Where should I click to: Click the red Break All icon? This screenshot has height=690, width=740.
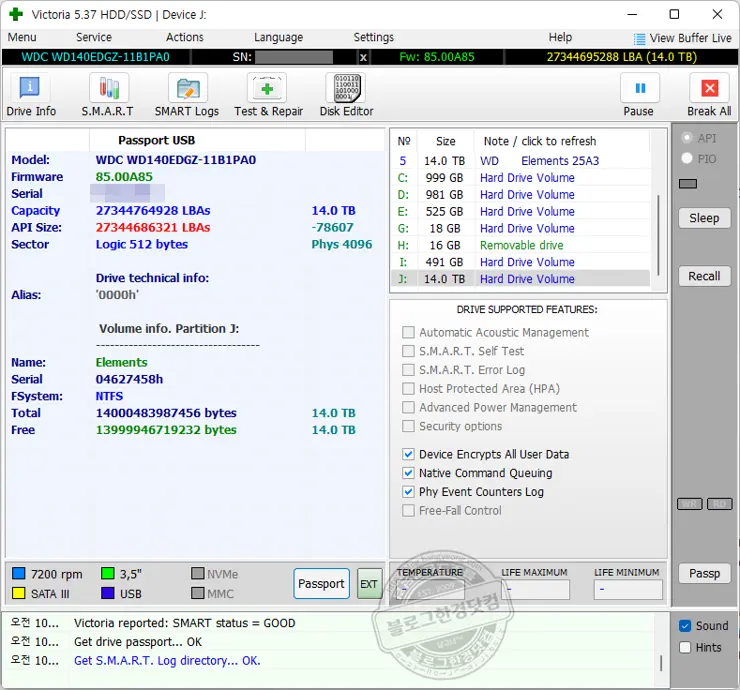[x=709, y=88]
